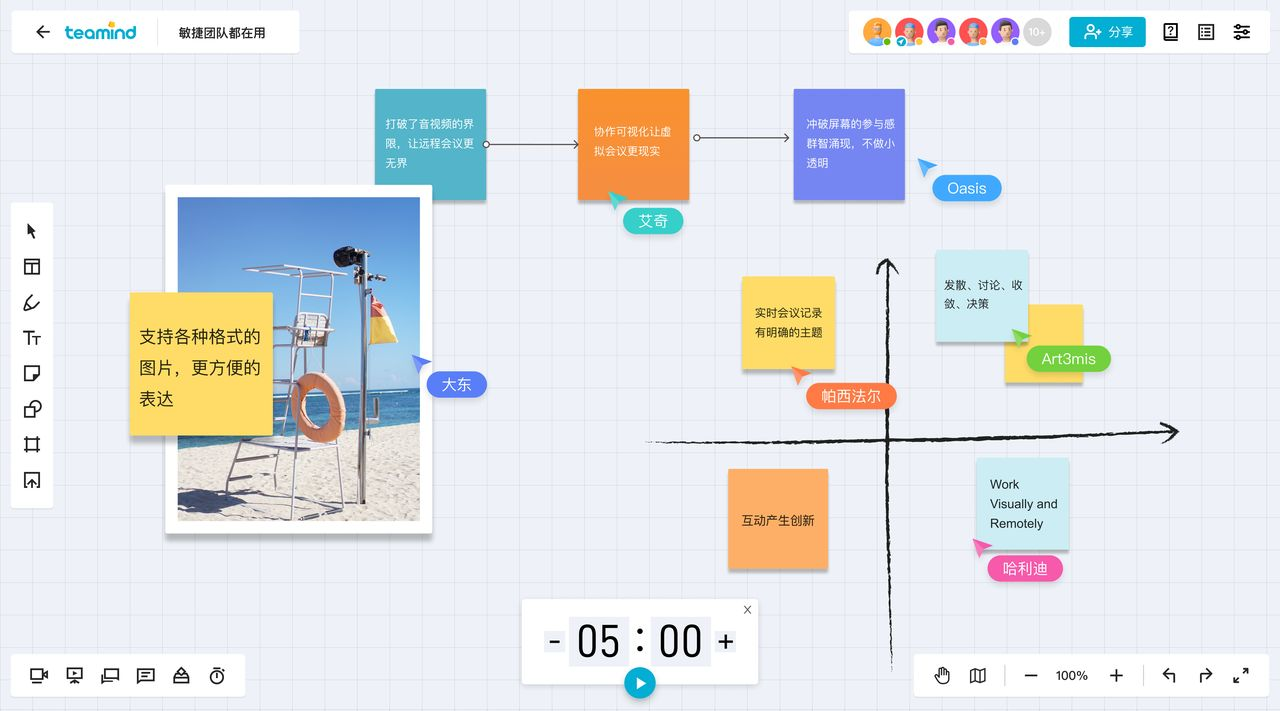Select the text tool

pos(32,338)
